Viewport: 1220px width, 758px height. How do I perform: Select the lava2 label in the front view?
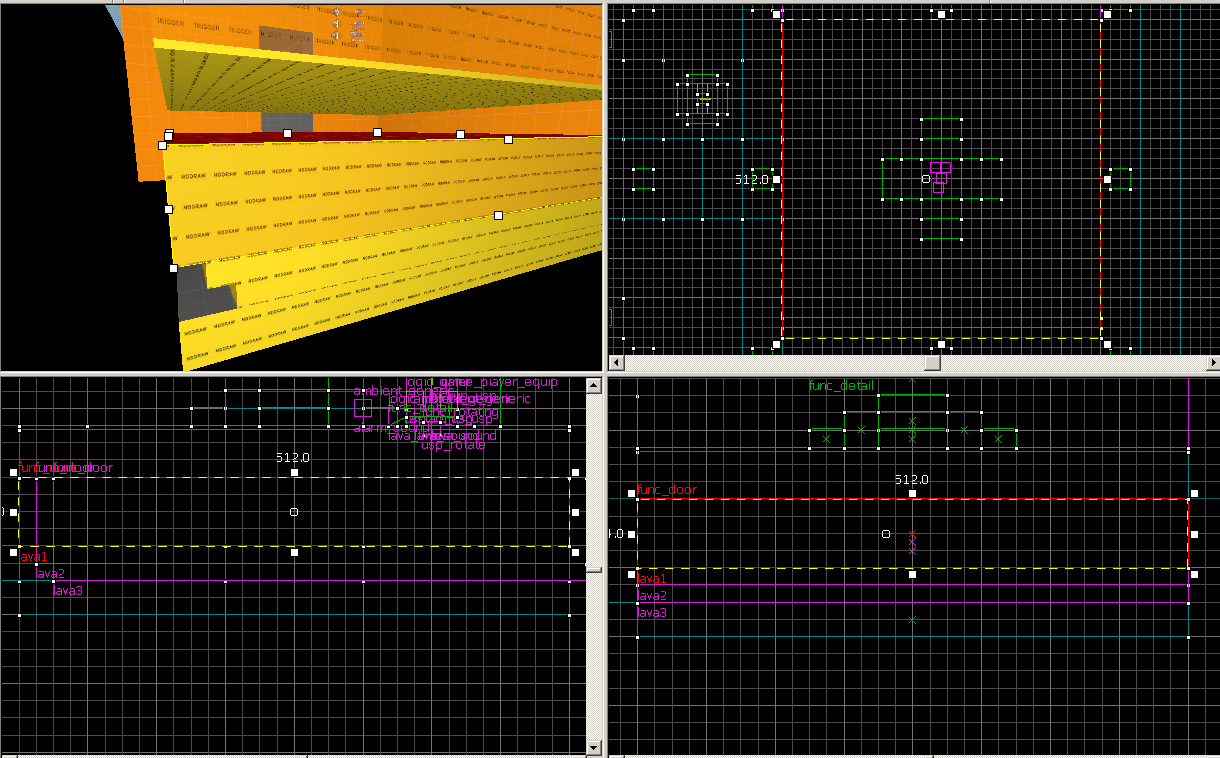pyautogui.click(x=51, y=573)
